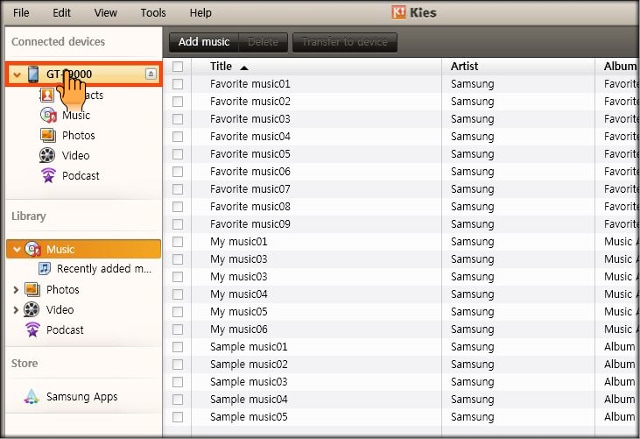The height and width of the screenshot is (439, 640).
Task: Click Samsung artist for Sample music05
Action: [473, 417]
